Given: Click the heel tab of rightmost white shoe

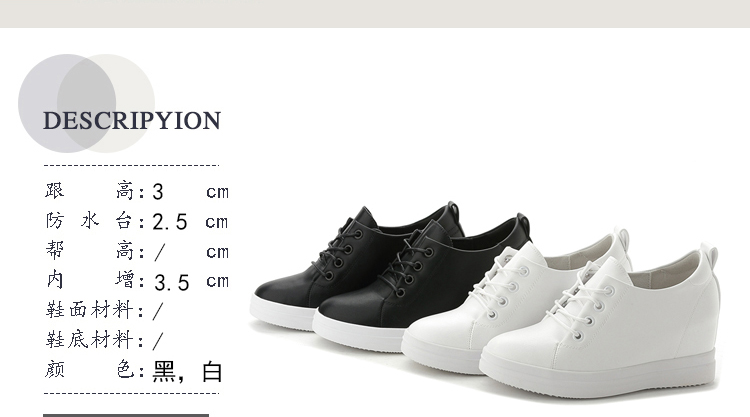Looking at the screenshot, I should pos(709,255).
